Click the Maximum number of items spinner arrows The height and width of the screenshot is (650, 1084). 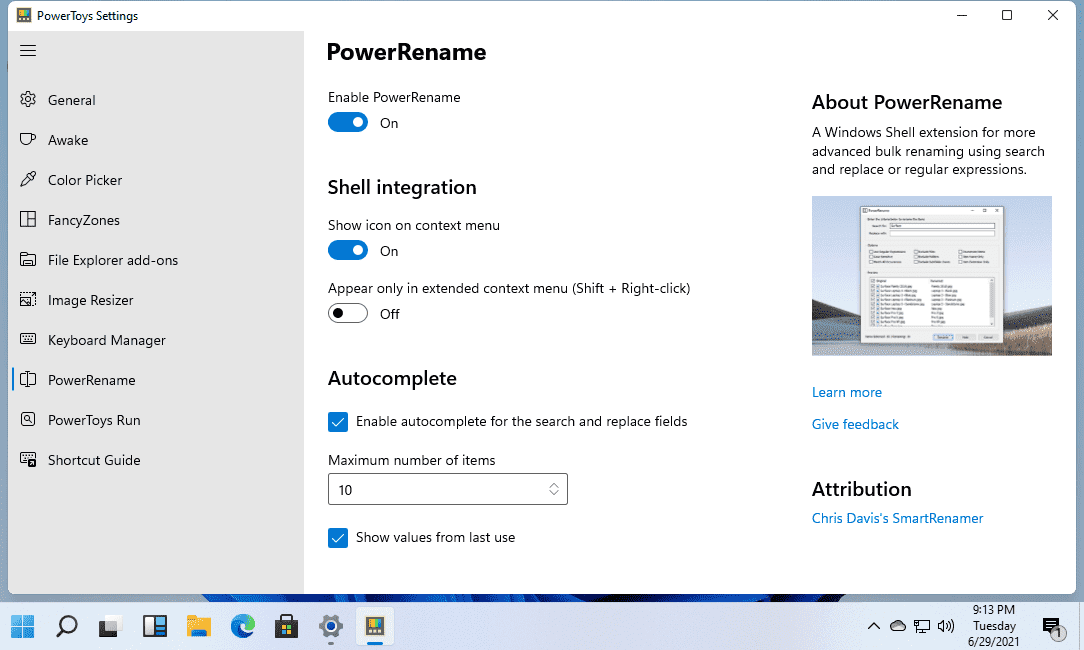coord(554,489)
